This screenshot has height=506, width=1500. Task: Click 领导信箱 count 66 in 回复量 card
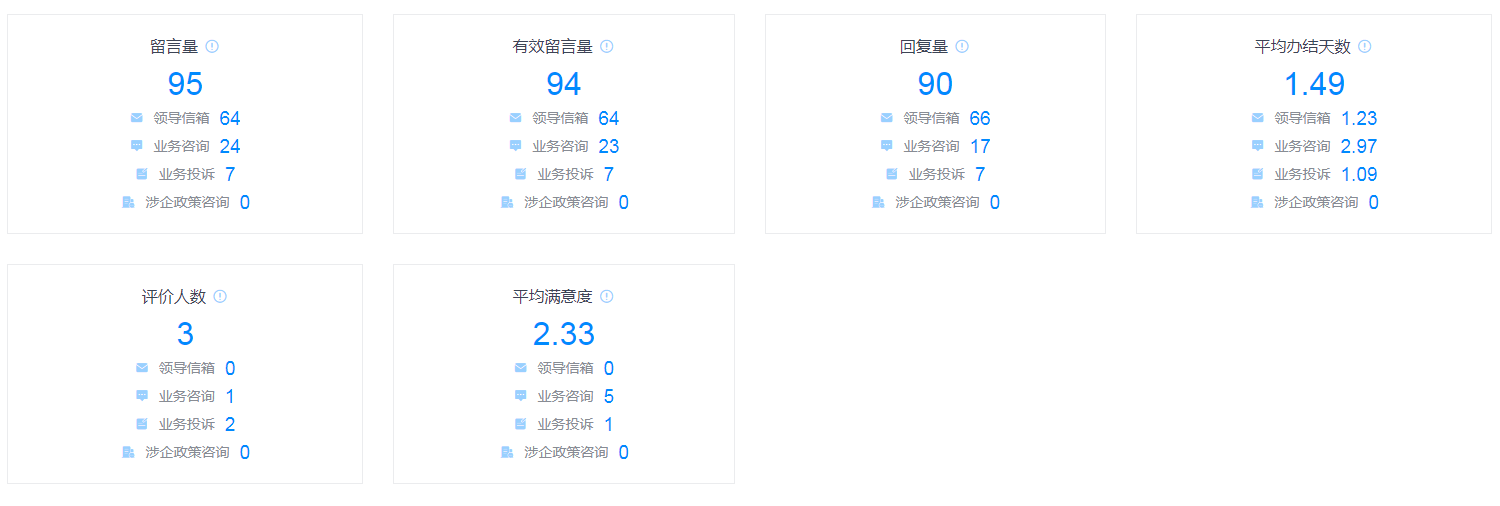coord(979,118)
